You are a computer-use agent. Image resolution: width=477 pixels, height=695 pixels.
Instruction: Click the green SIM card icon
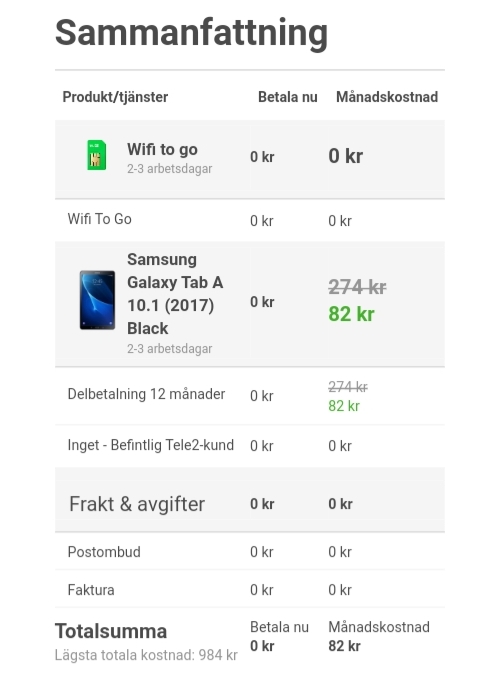tap(96, 155)
